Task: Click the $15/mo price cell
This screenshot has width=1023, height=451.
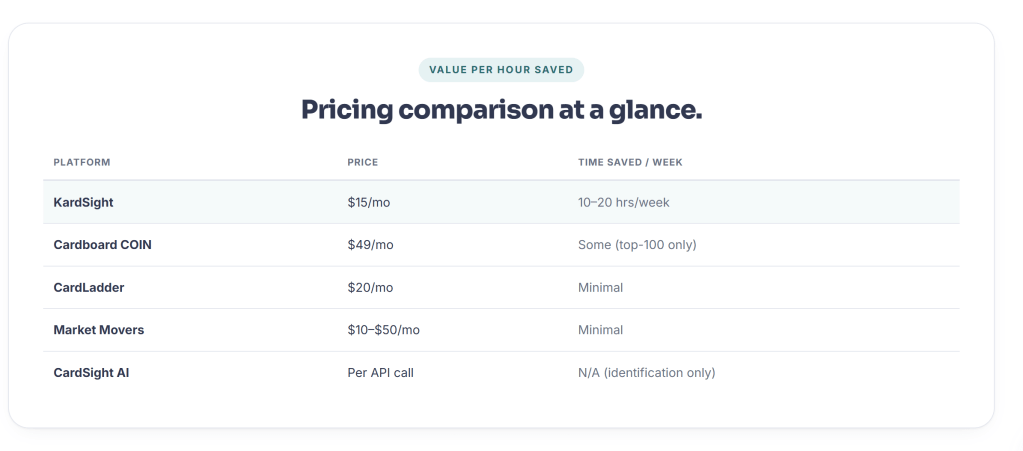Action: click(369, 202)
